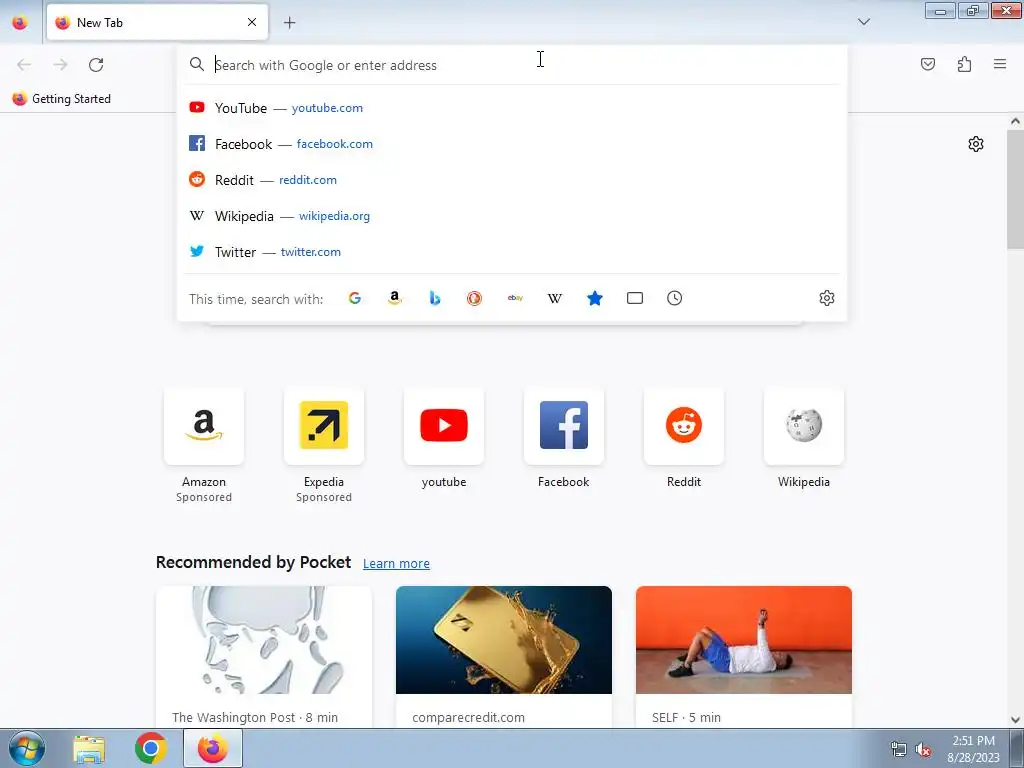Screen dimensions: 1024x768
Task: Search this time with Wikipedia icon
Action: (x=554, y=298)
